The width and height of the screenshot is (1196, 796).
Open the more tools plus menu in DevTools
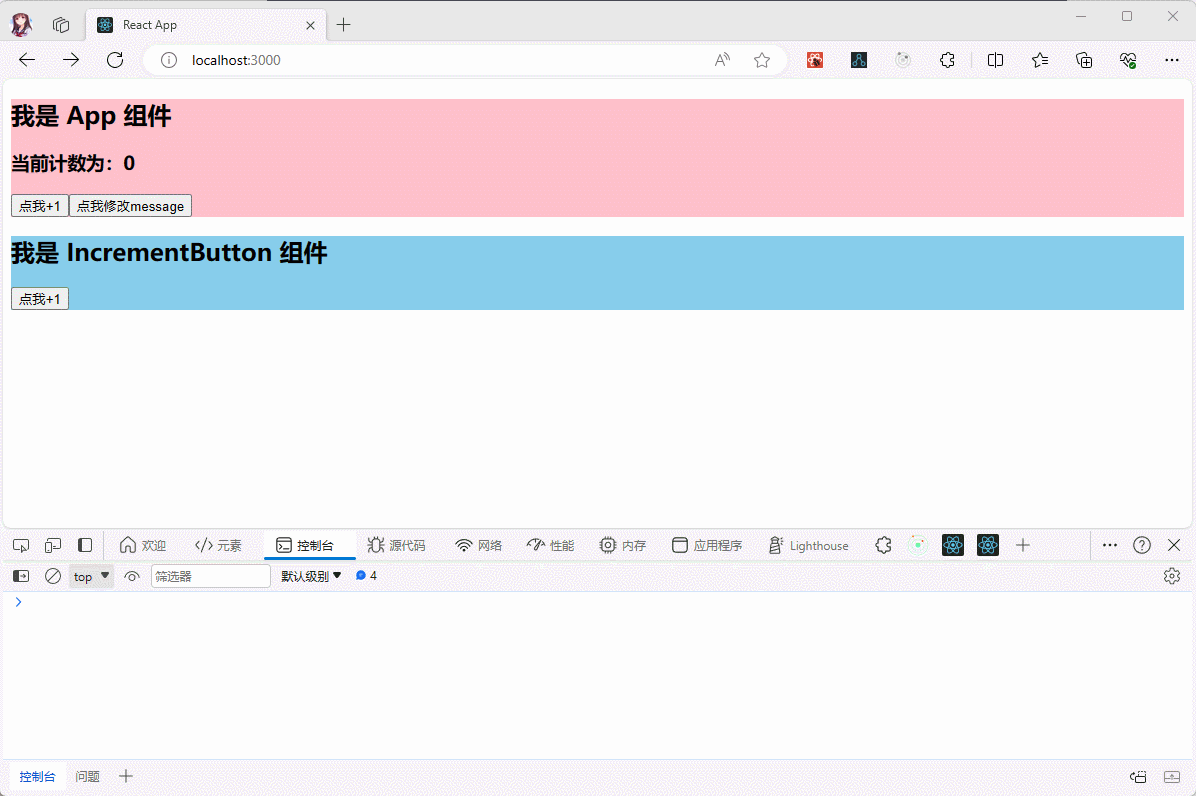pyautogui.click(x=1022, y=545)
